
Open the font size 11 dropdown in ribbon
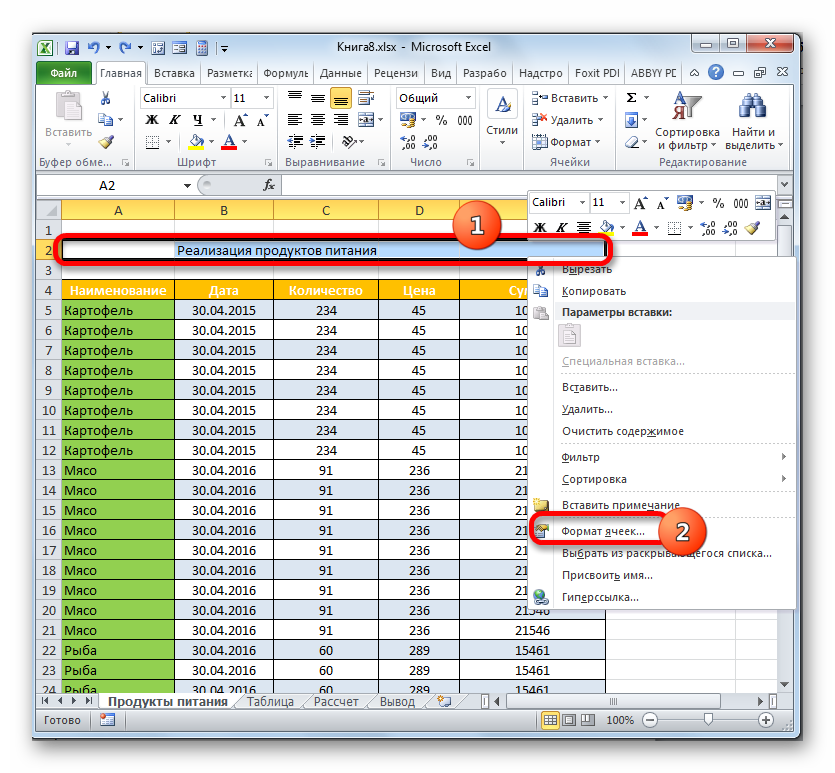266,98
